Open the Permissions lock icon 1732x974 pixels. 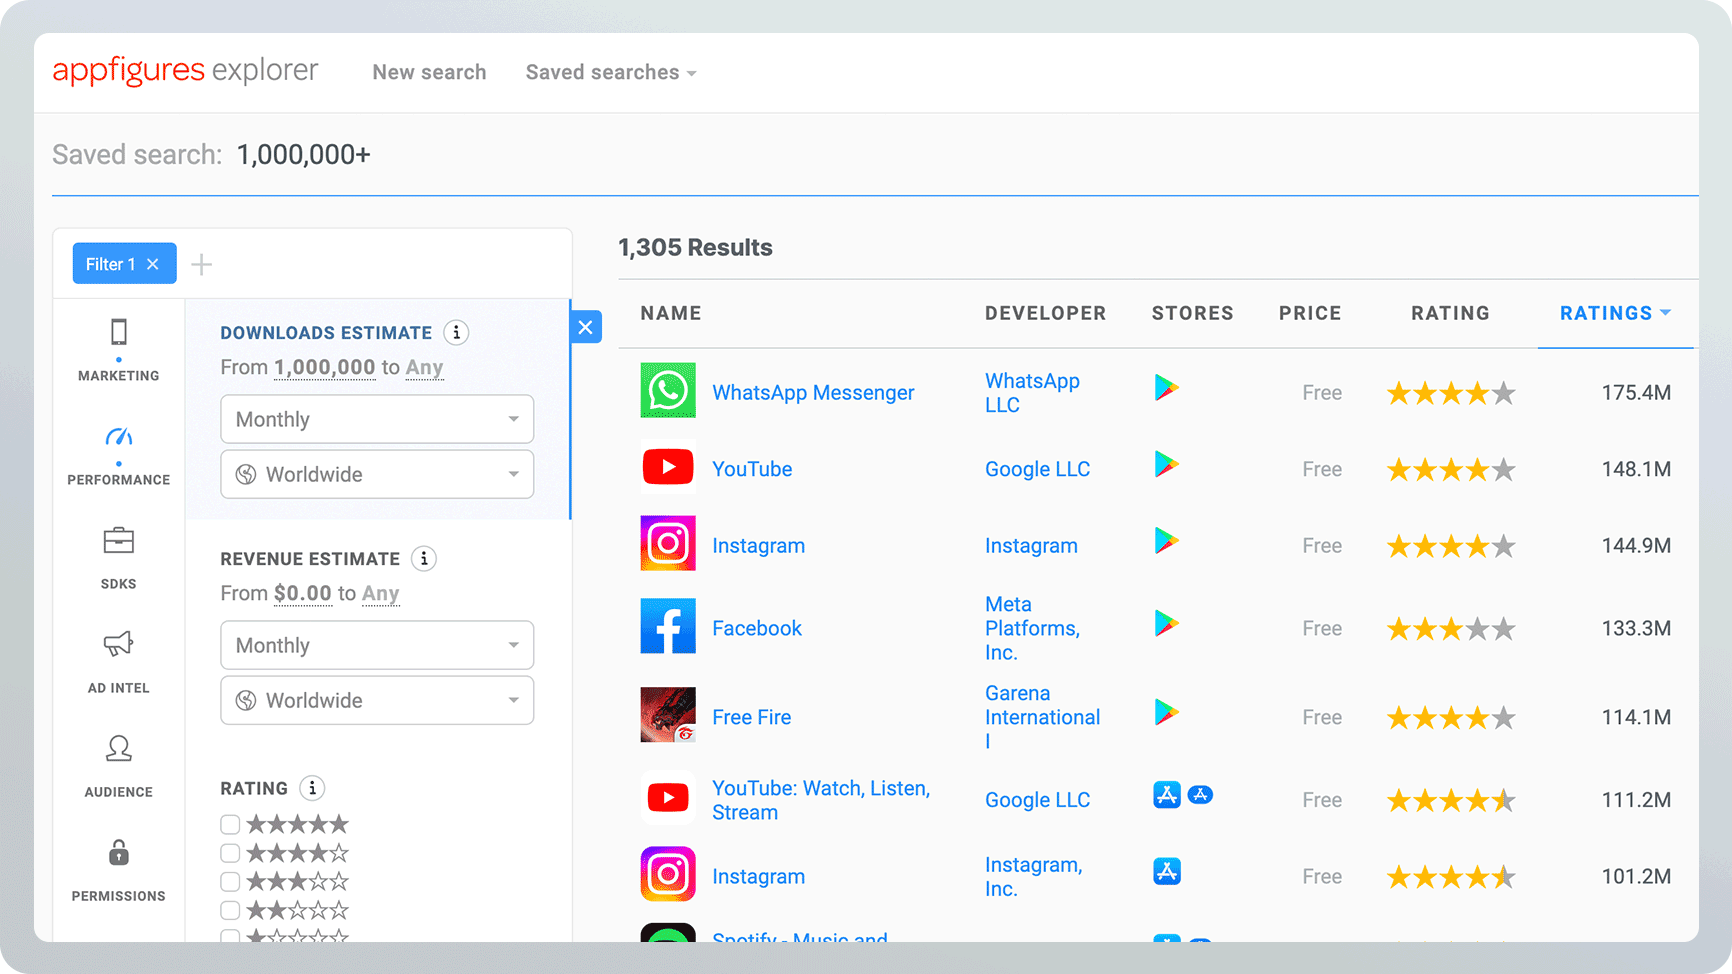(x=118, y=852)
